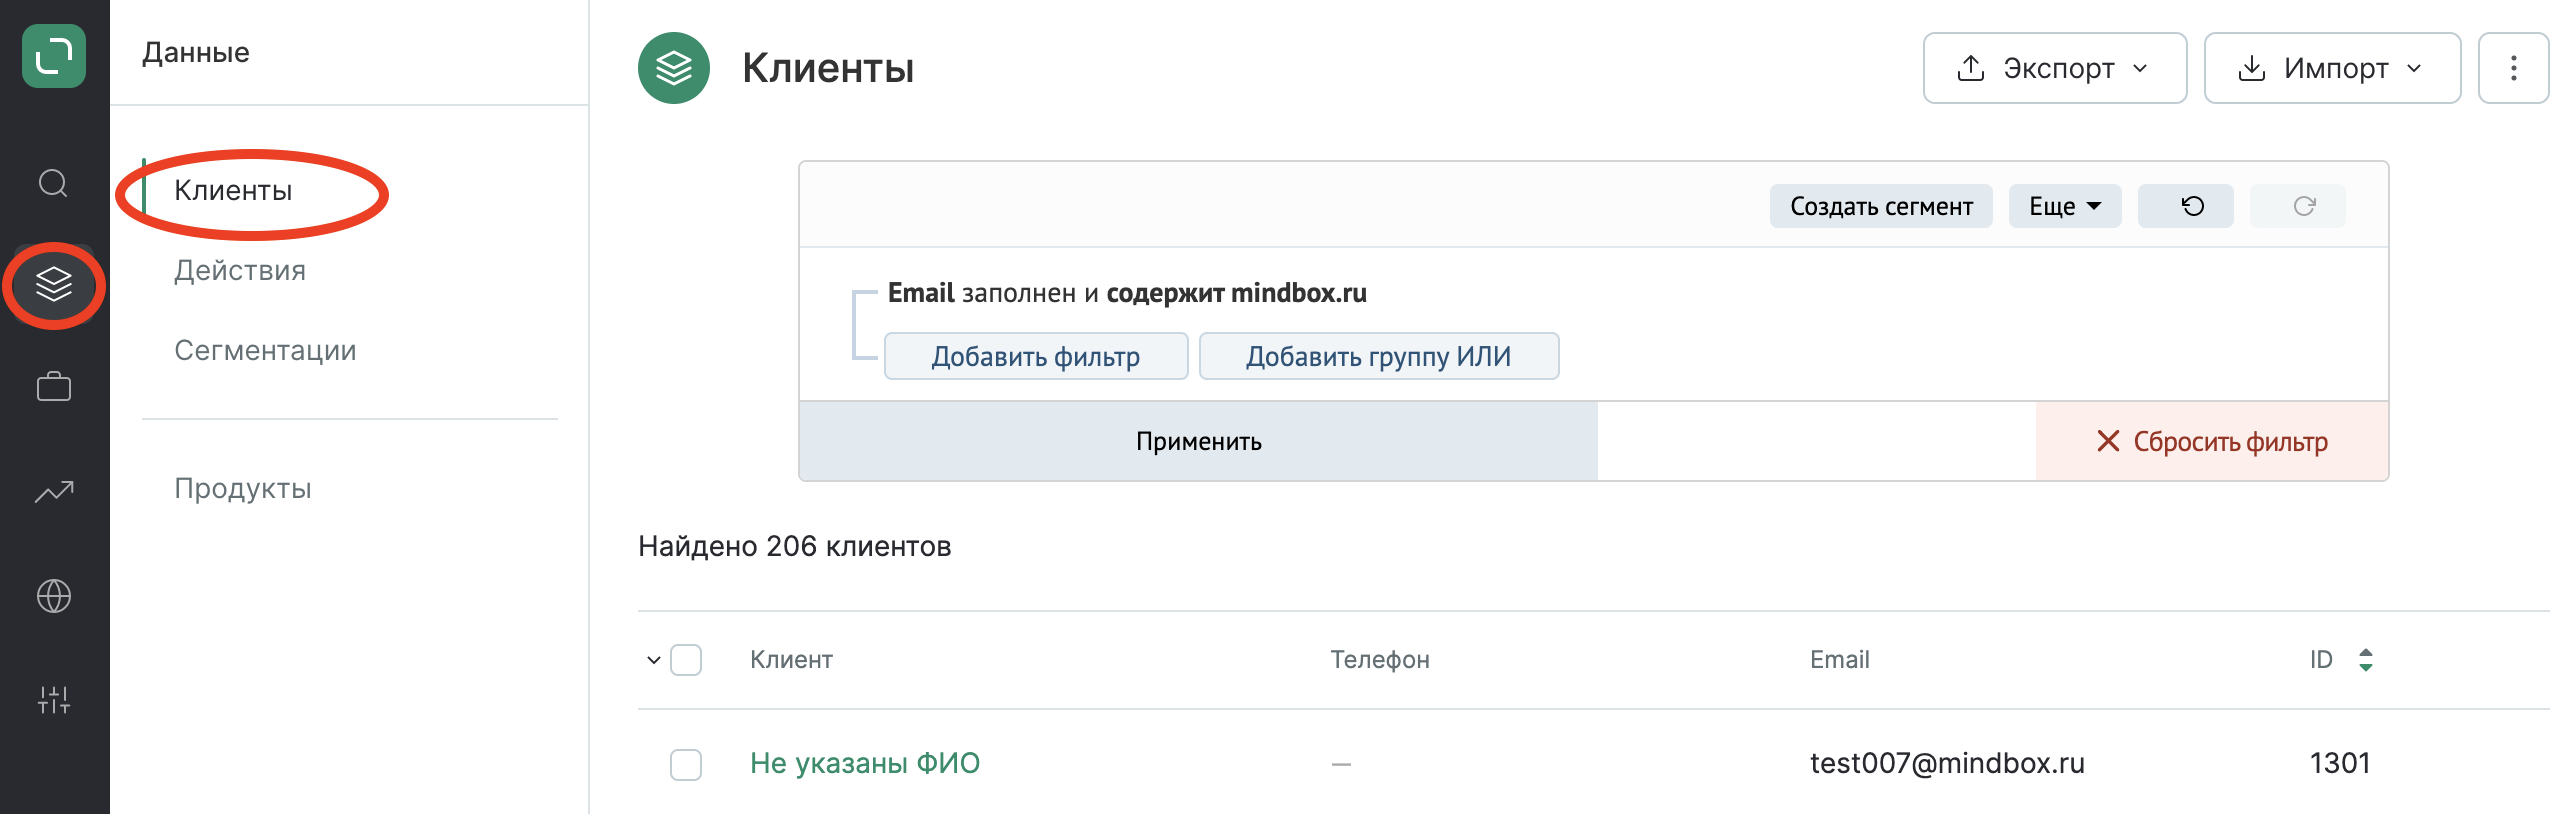Click the redo arrow button in filter panel
Viewport: 2574px width, 814px height.
(x=2297, y=206)
